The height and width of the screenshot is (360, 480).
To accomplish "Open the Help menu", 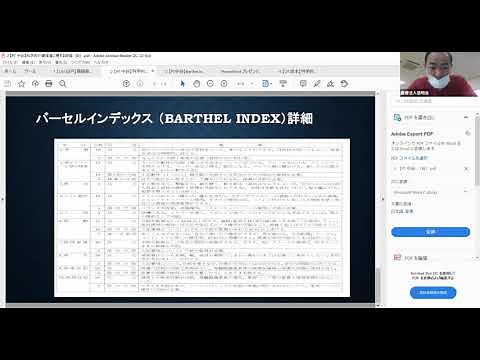I will 101,62.
